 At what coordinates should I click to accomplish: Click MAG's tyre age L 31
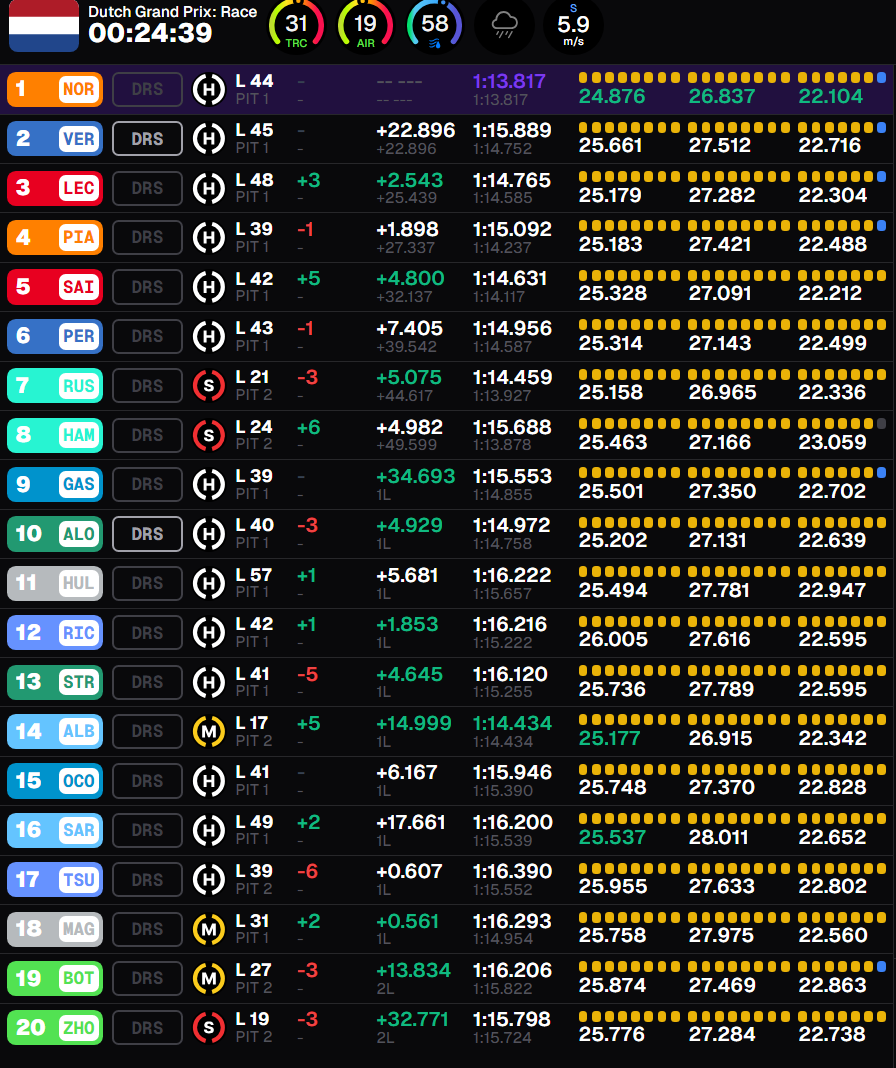252,921
